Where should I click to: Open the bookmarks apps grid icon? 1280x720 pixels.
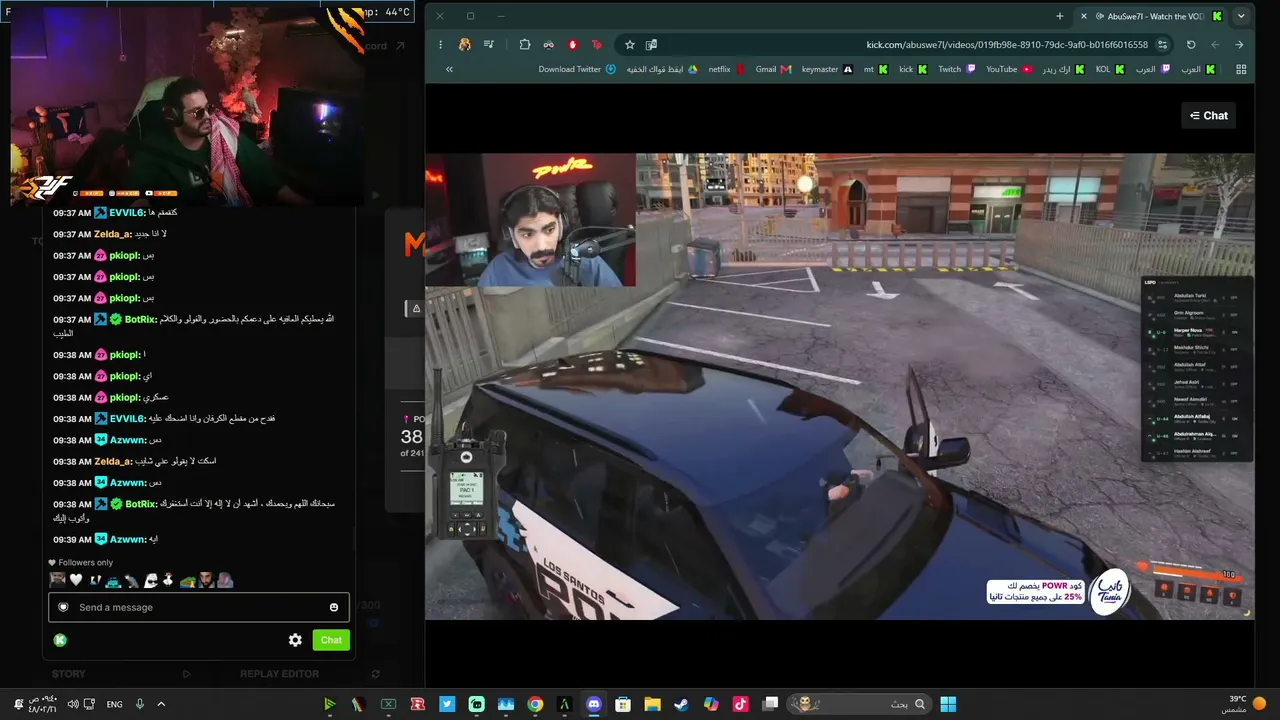[1241, 69]
